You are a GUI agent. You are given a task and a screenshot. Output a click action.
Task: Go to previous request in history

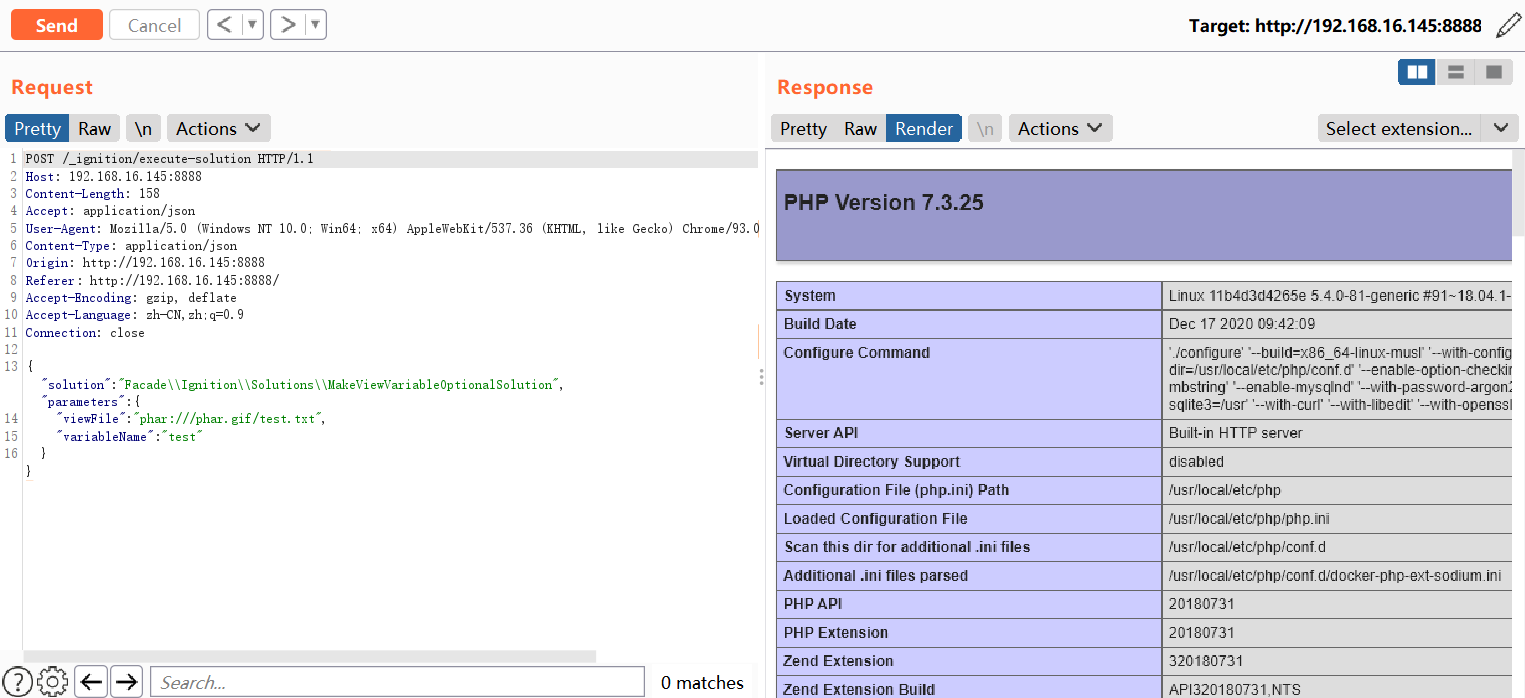coord(225,25)
